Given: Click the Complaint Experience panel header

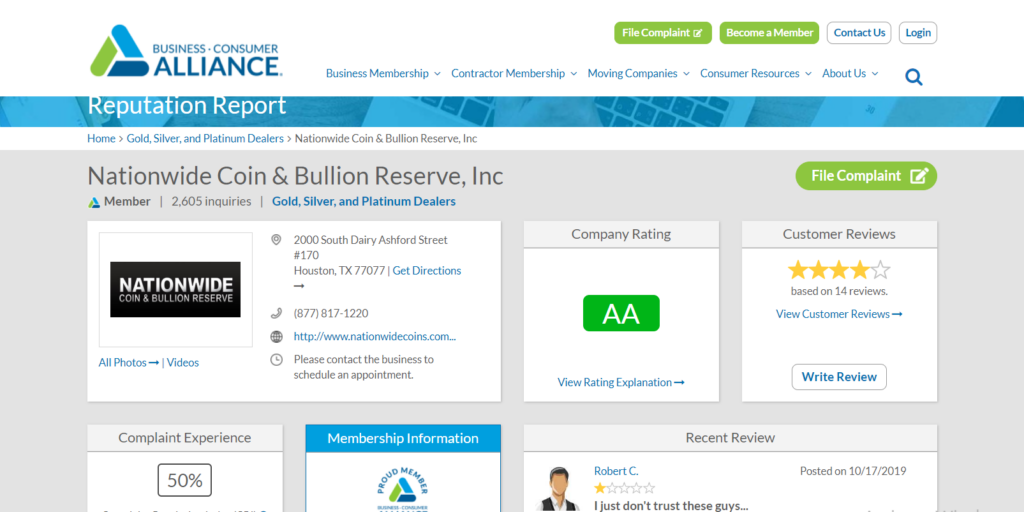Looking at the screenshot, I should click(x=185, y=438).
